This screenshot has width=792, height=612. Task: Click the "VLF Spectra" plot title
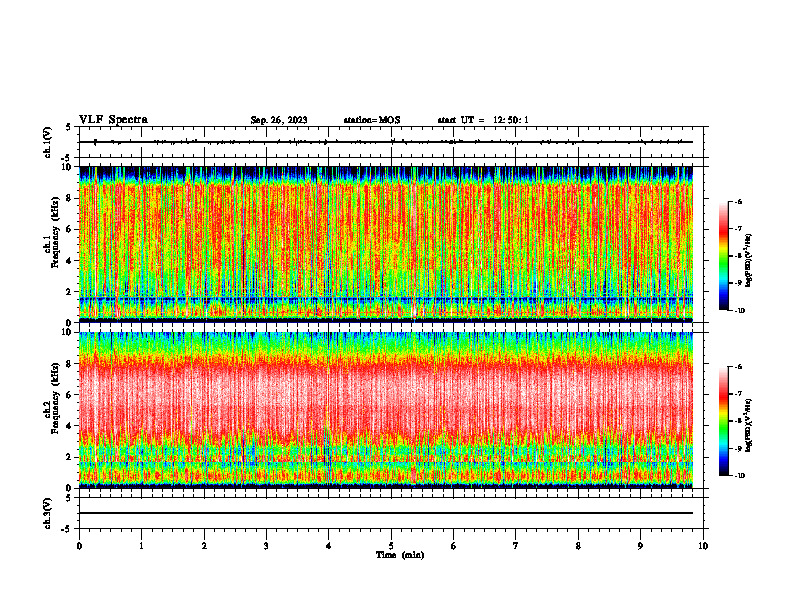(113, 120)
